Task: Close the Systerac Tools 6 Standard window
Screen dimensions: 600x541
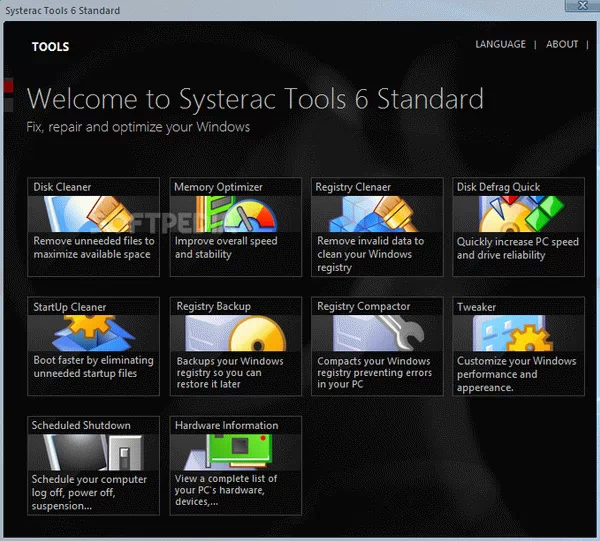Action: coord(582,5)
